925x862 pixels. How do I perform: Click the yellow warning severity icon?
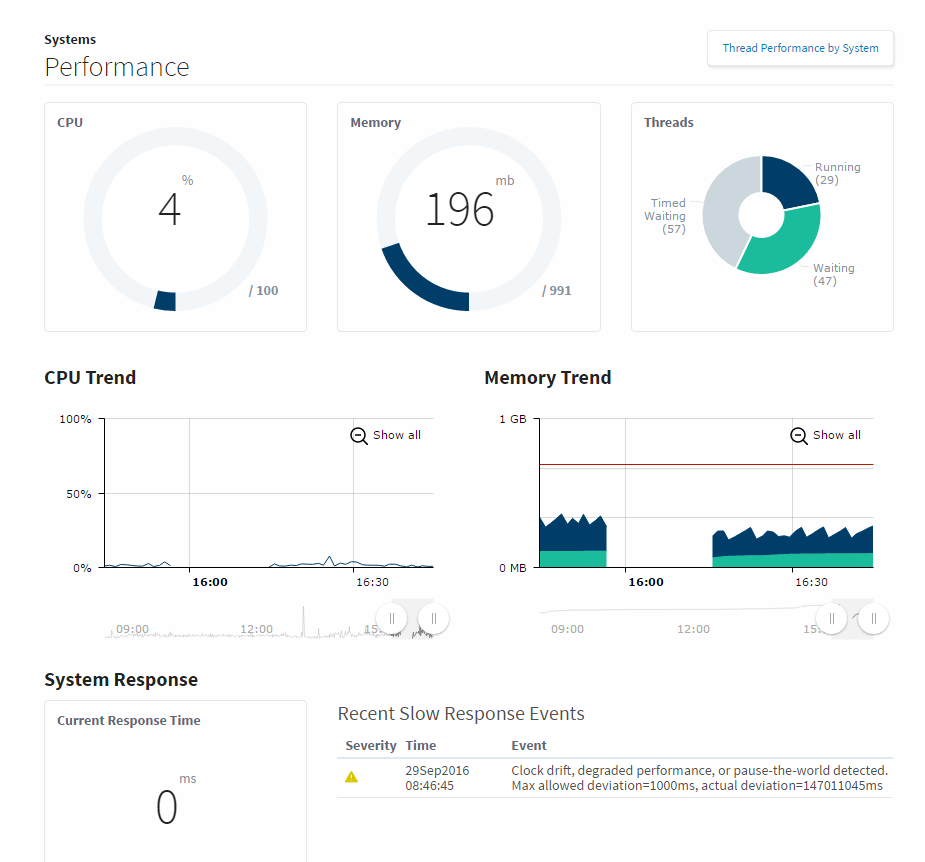(351, 777)
